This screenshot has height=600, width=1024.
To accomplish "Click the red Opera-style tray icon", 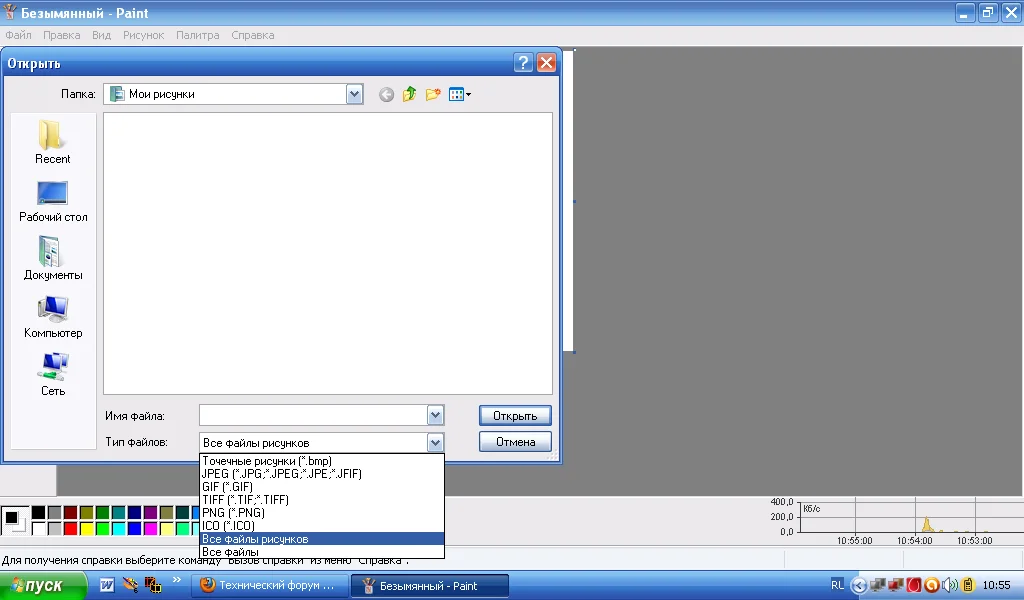I will coord(914,585).
